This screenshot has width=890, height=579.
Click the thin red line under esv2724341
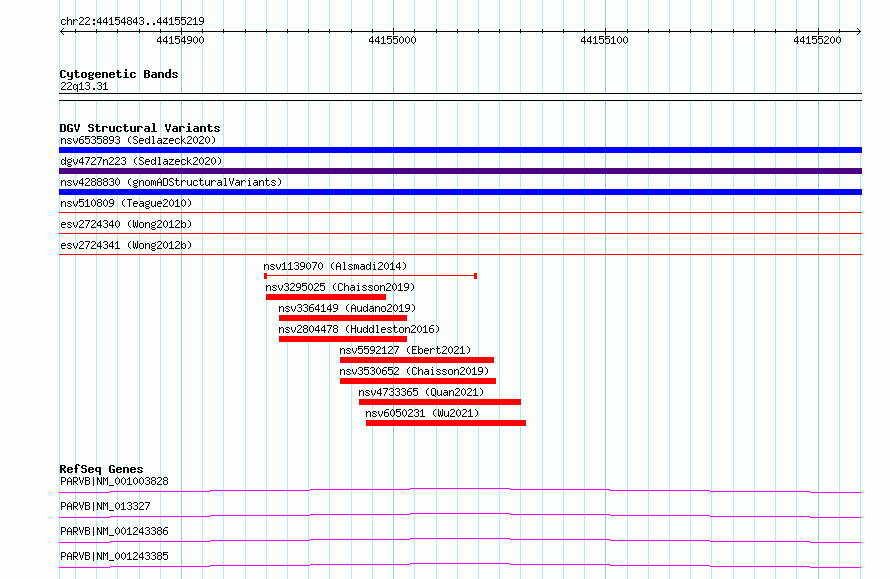460,255
